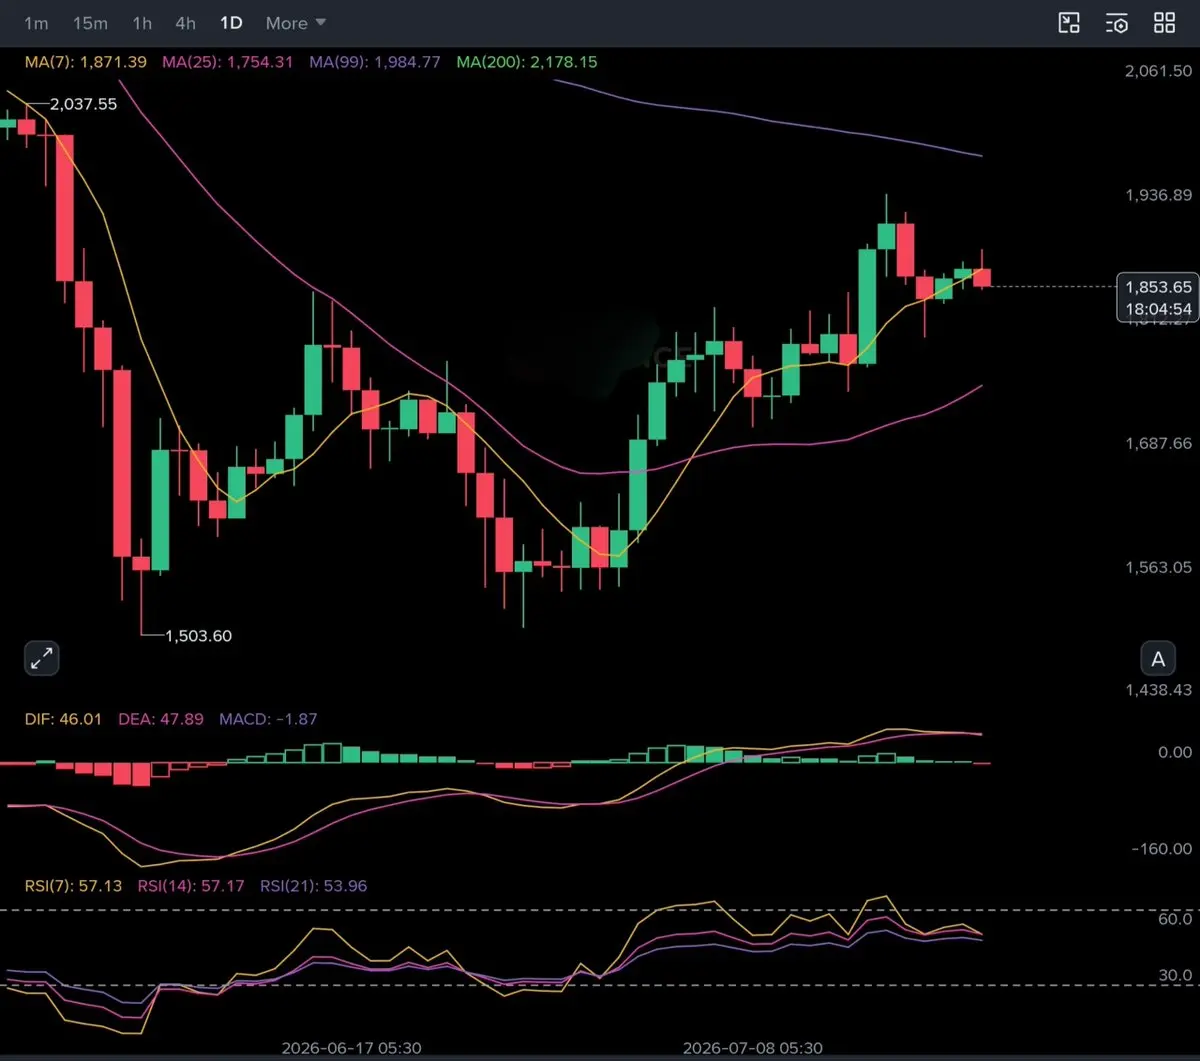Open the indicator settings icon
Viewport: 1200px width, 1061px height.
tap(1117, 23)
